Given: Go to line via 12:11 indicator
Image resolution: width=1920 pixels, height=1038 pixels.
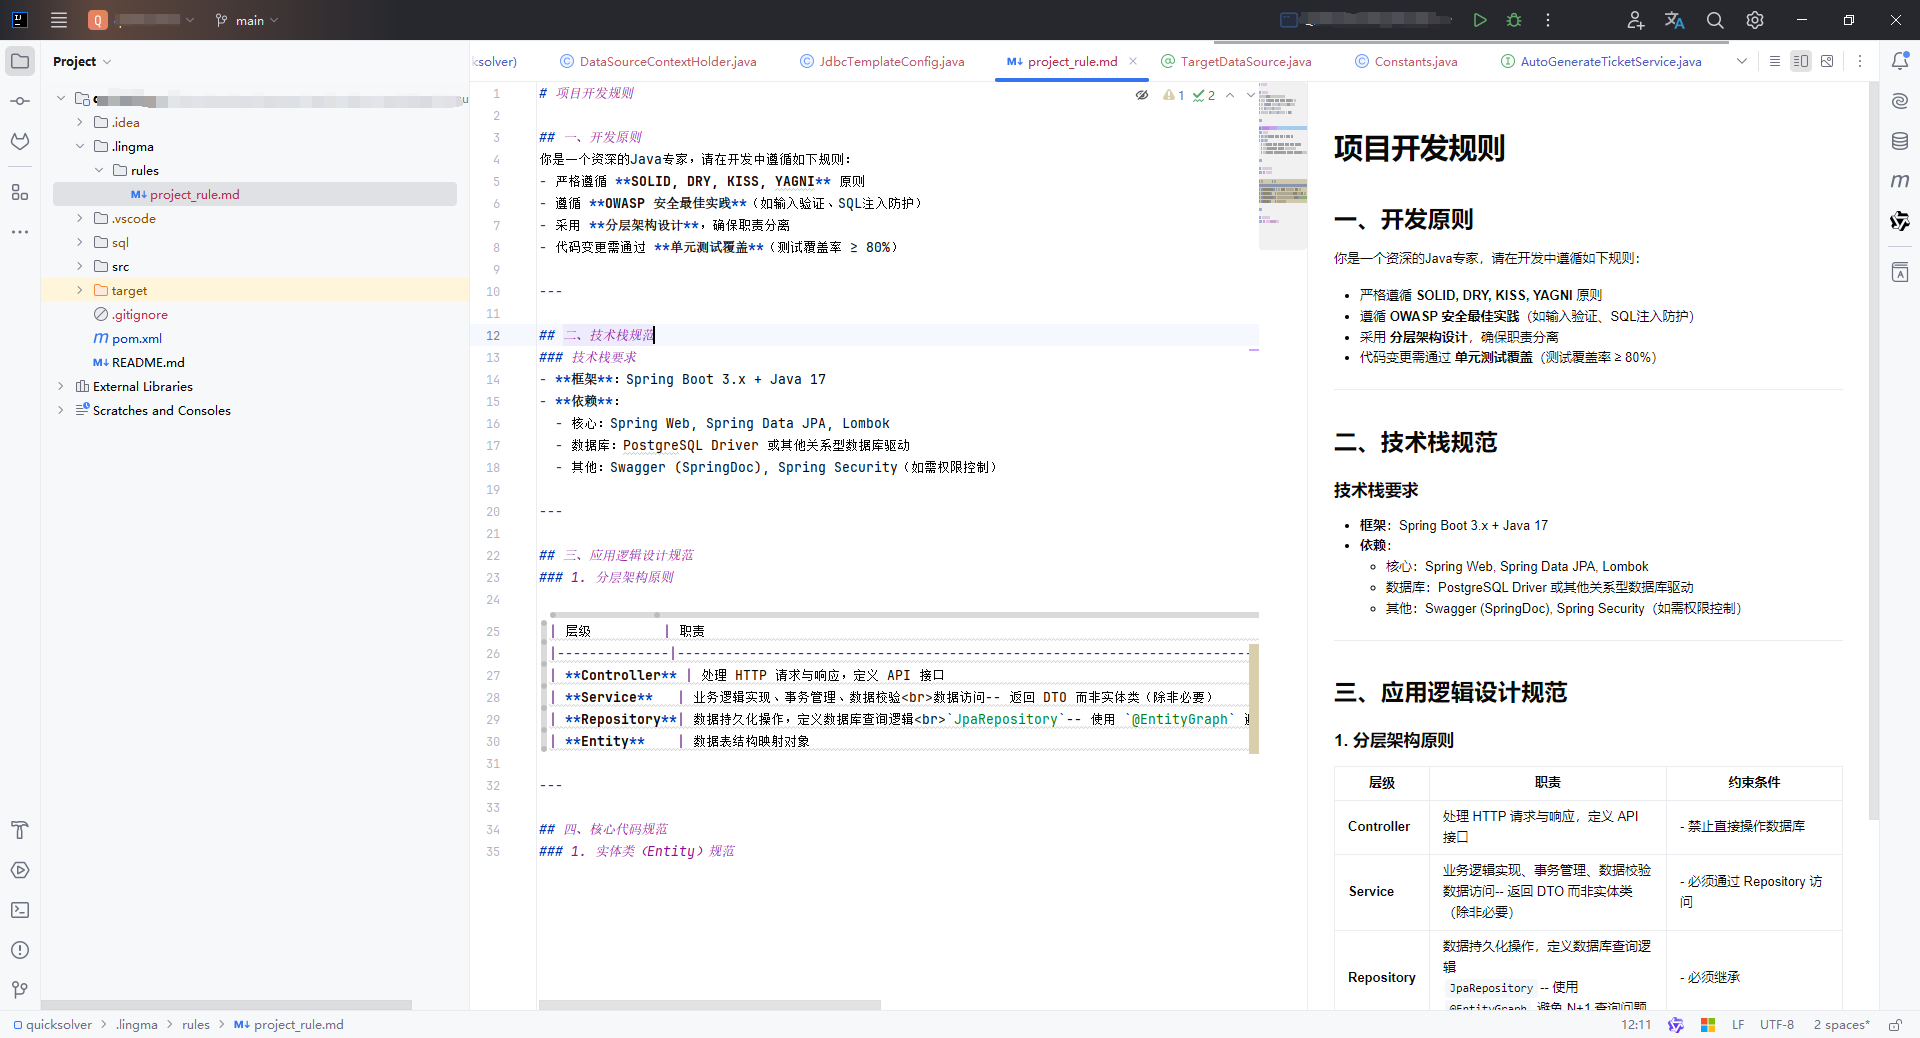Looking at the screenshot, I should click(1636, 1025).
